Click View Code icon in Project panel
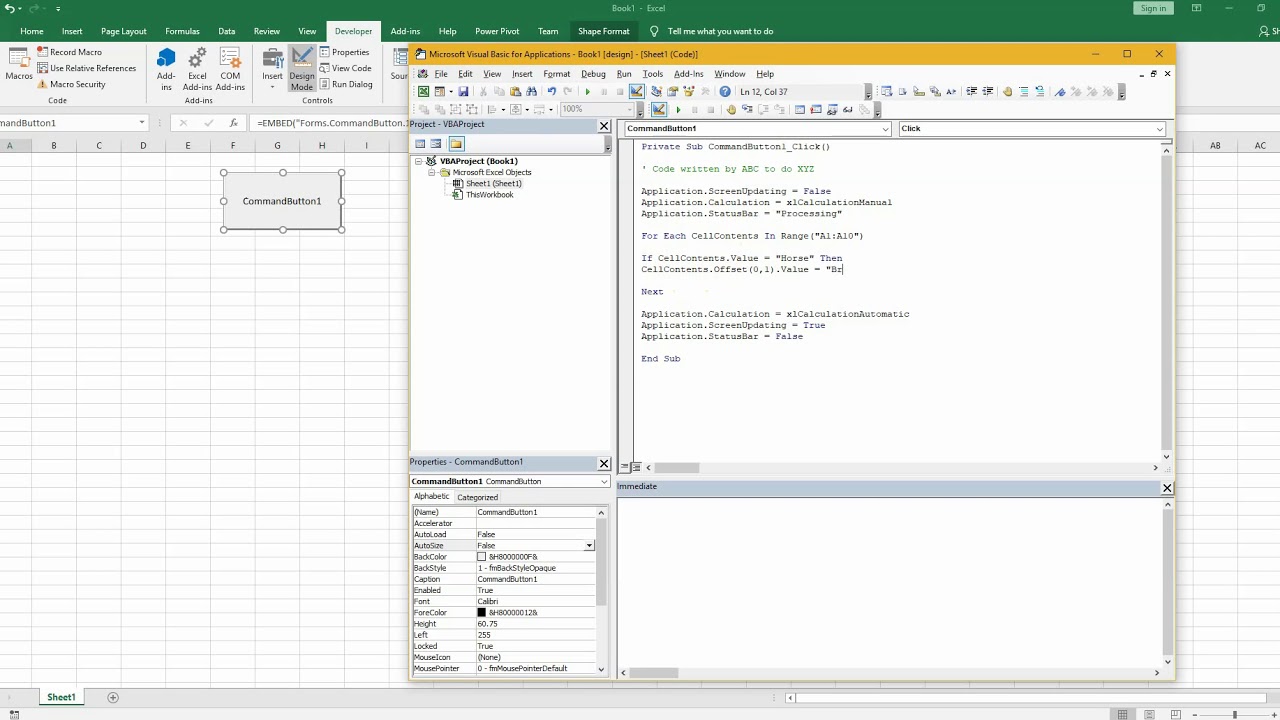Image resolution: width=1280 pixels, height=720 pixels. pos(420,143)
